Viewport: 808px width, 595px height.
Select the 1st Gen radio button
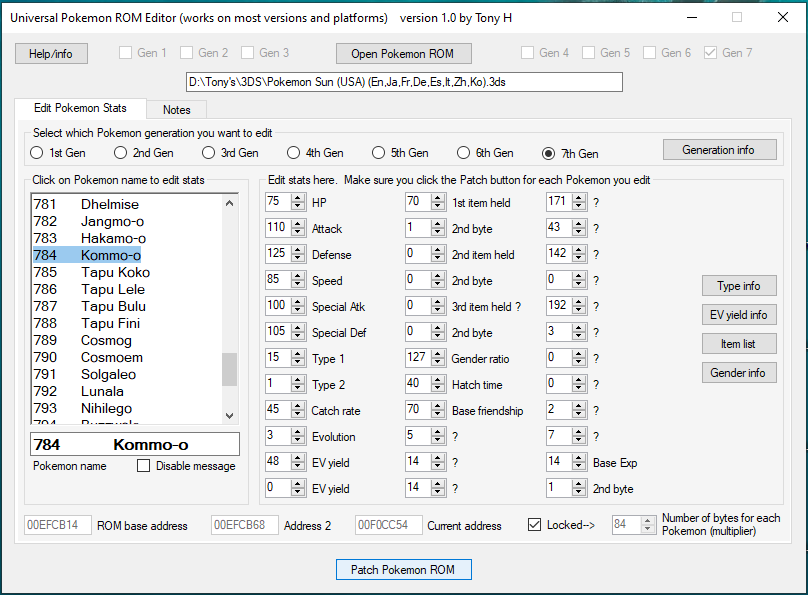[37, 153]
